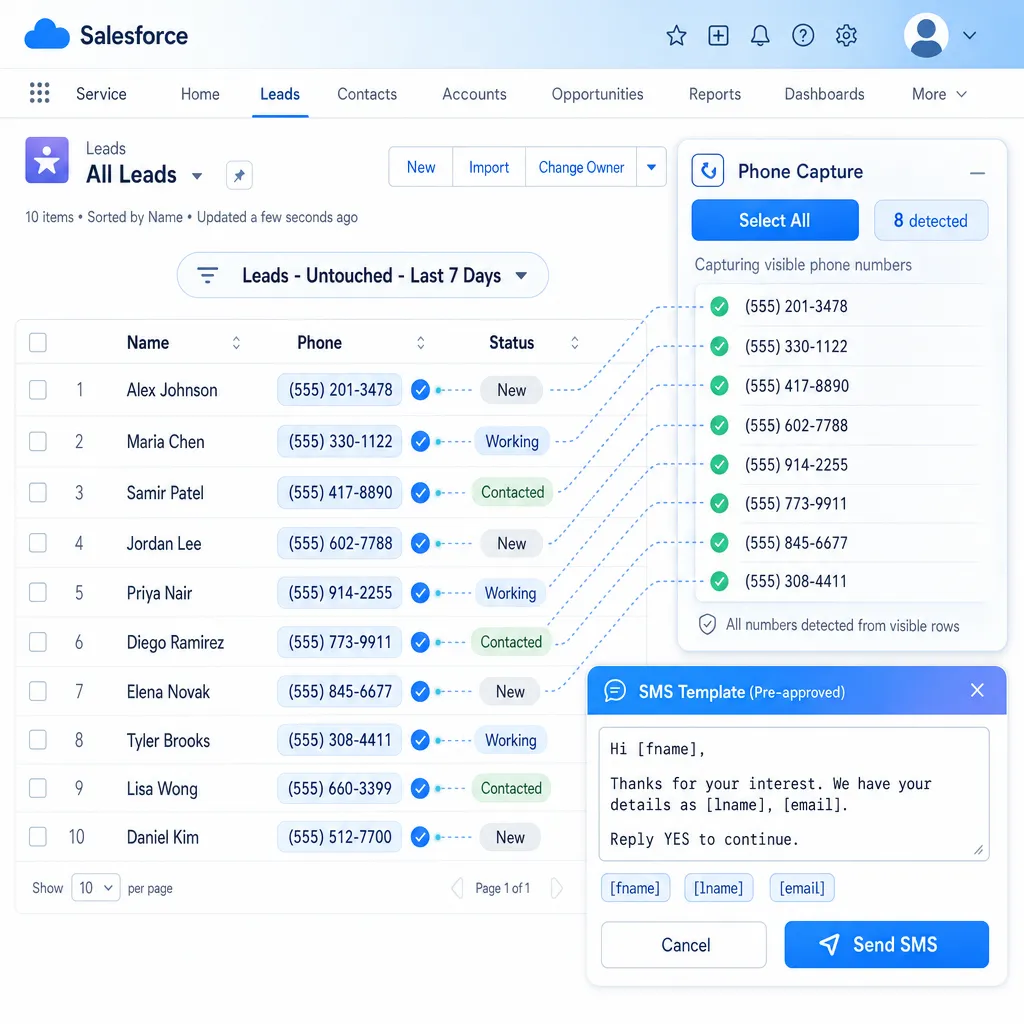Insert the [email] merge tag

(x=802, y=888)
